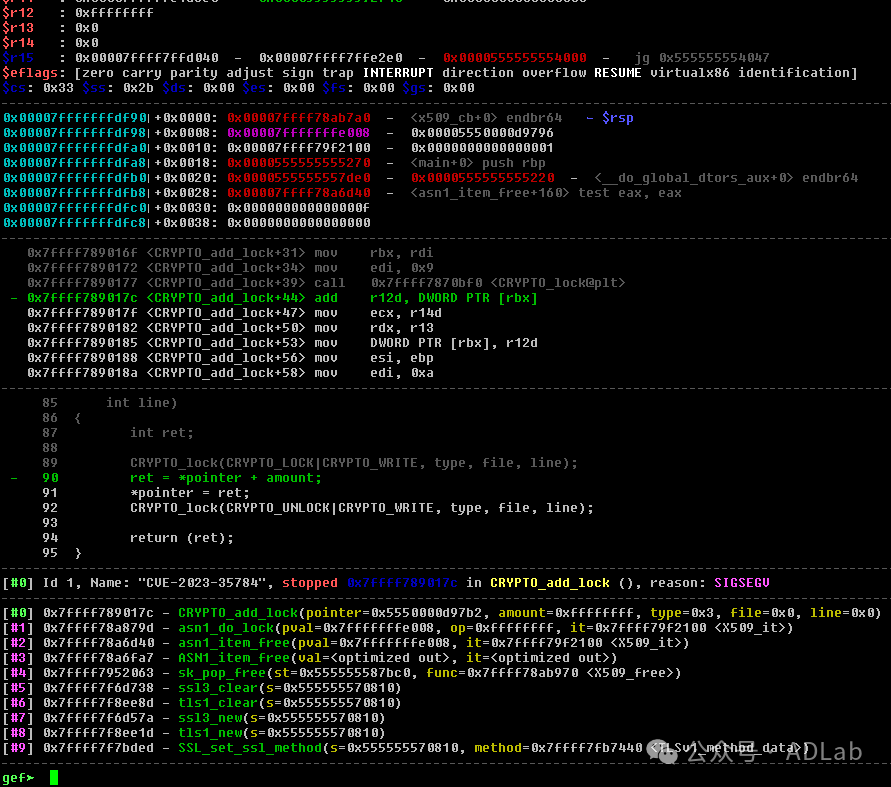This screenshot has height=787, width=891.
Task: Select stack address 0x00007fffffffdfa8
Action: 75,163
